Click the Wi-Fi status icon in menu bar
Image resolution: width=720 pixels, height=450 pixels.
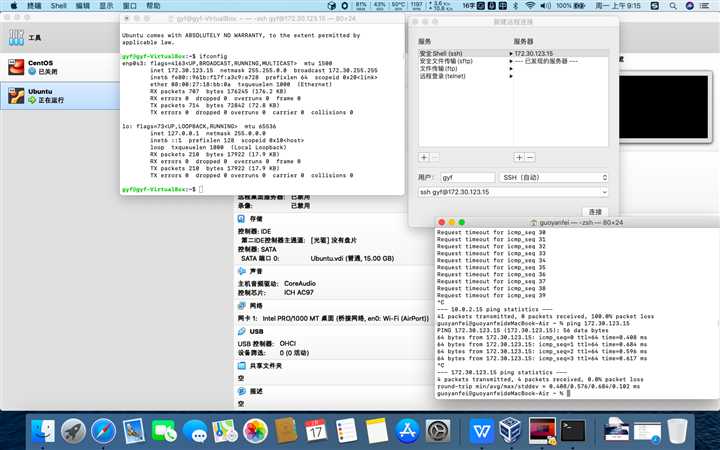click(530, 6)
